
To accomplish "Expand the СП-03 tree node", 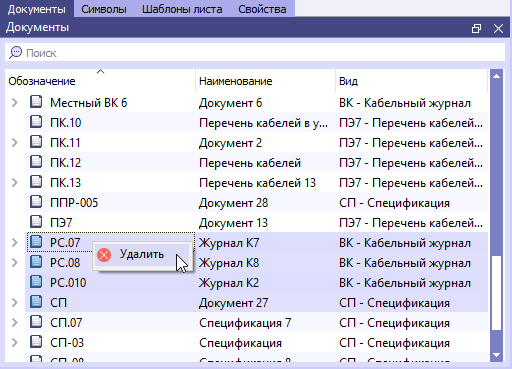I will pos(14,342).
